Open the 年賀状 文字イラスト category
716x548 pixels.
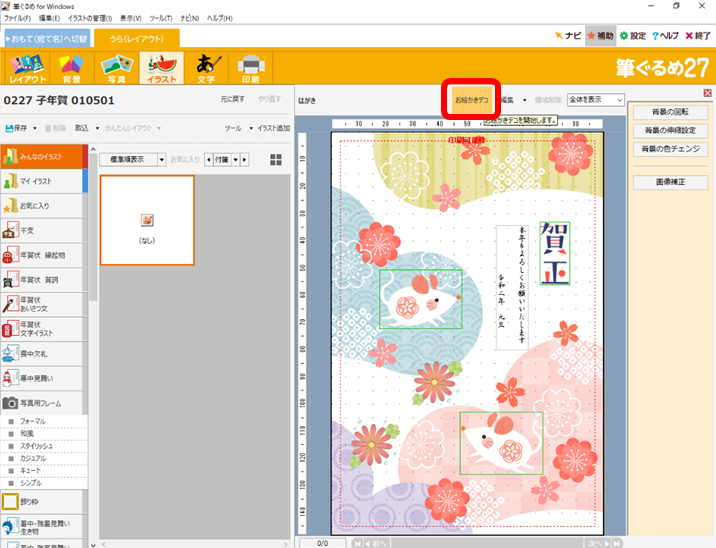coord(42,329)
